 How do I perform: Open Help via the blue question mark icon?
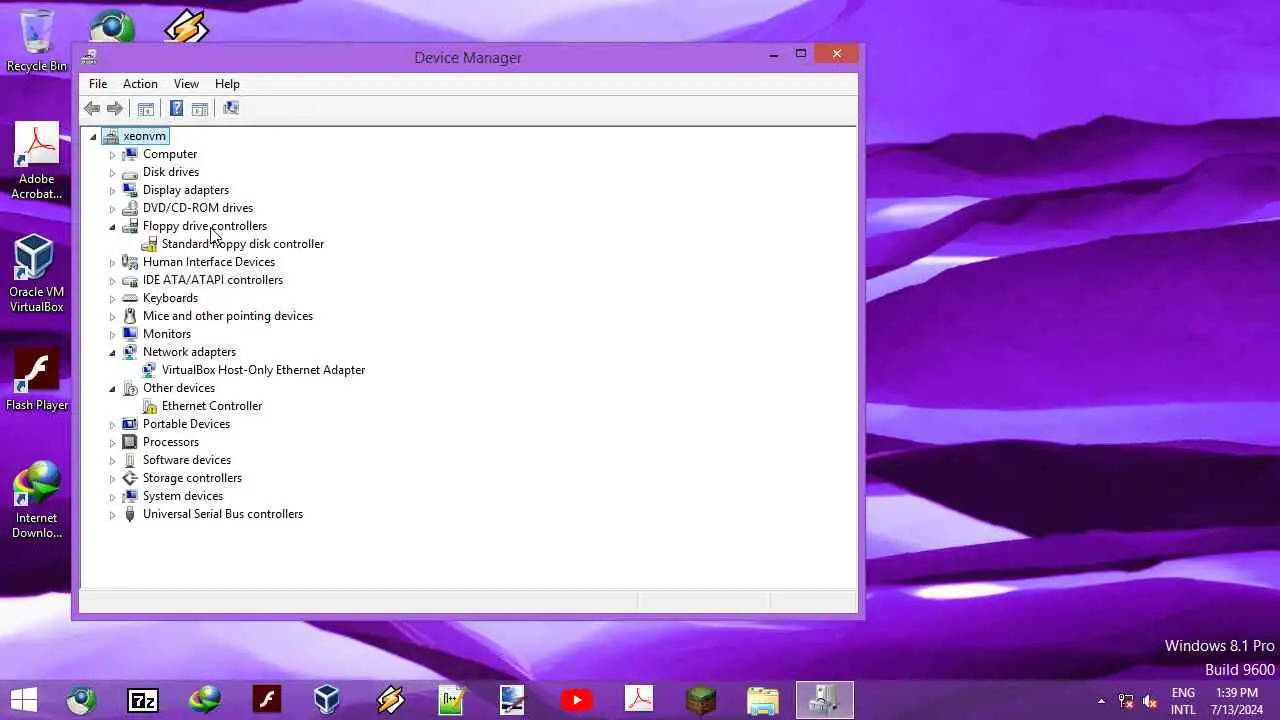click(176, 108)
